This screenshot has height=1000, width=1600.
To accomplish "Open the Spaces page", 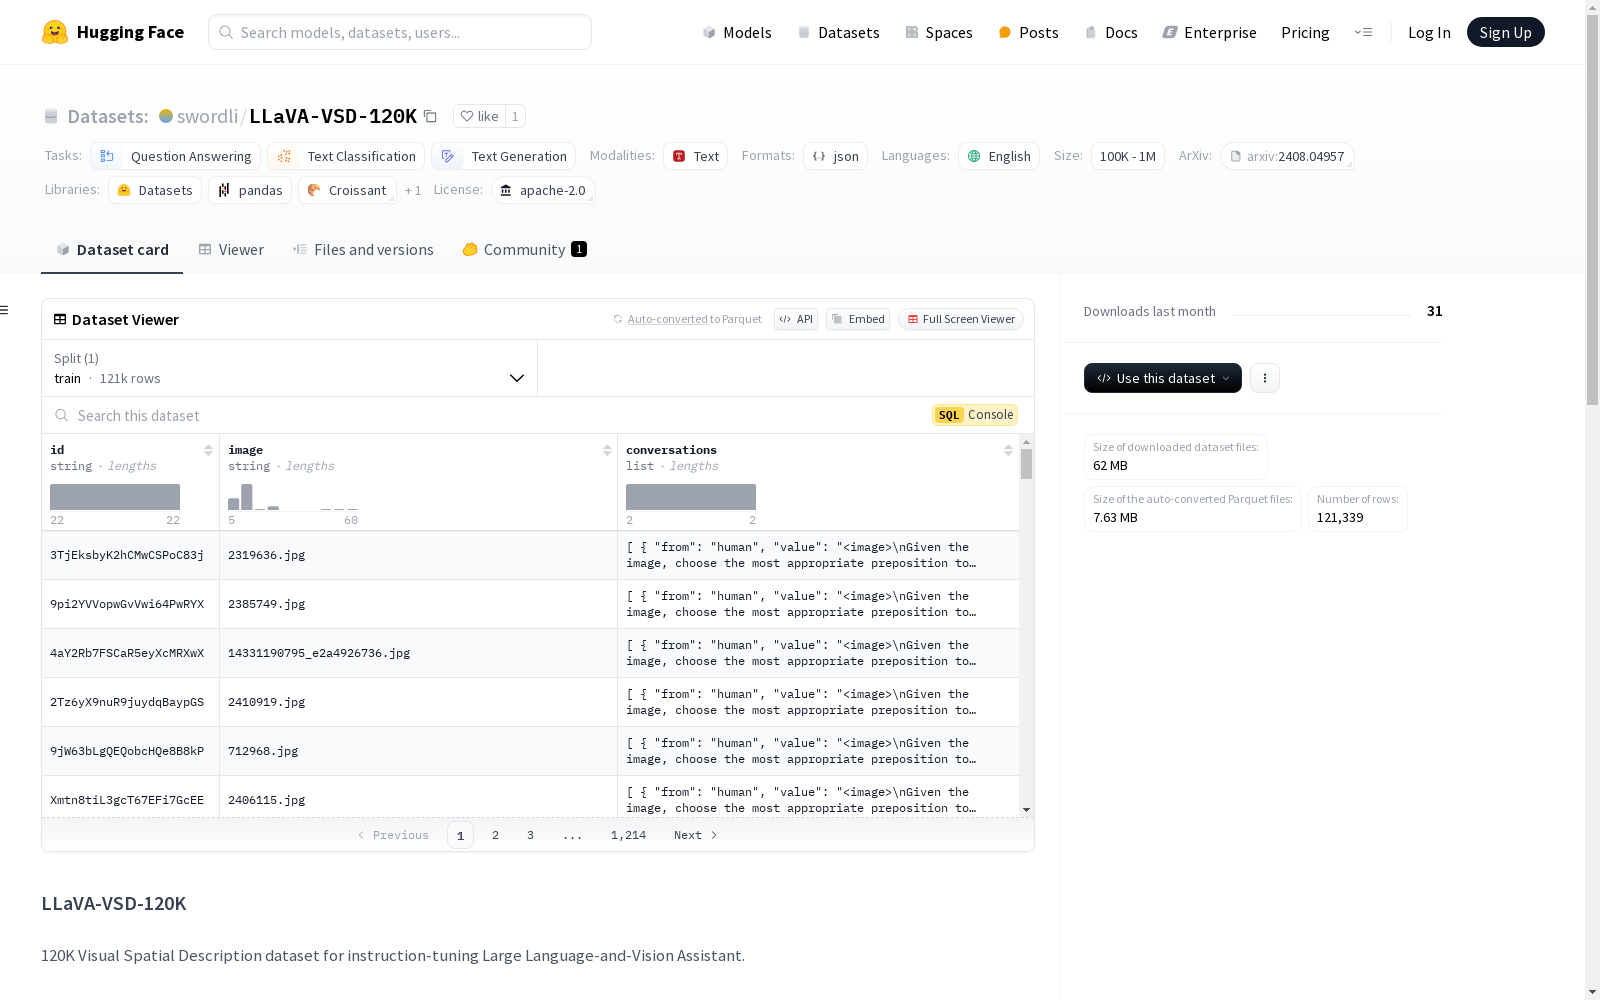I will tap(939, 32).
